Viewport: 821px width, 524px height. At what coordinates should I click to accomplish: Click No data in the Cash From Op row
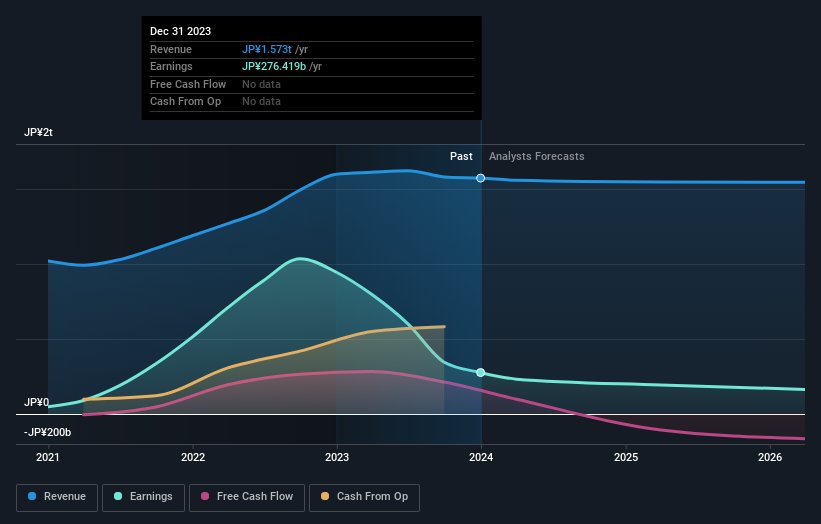tap(261, 102)
